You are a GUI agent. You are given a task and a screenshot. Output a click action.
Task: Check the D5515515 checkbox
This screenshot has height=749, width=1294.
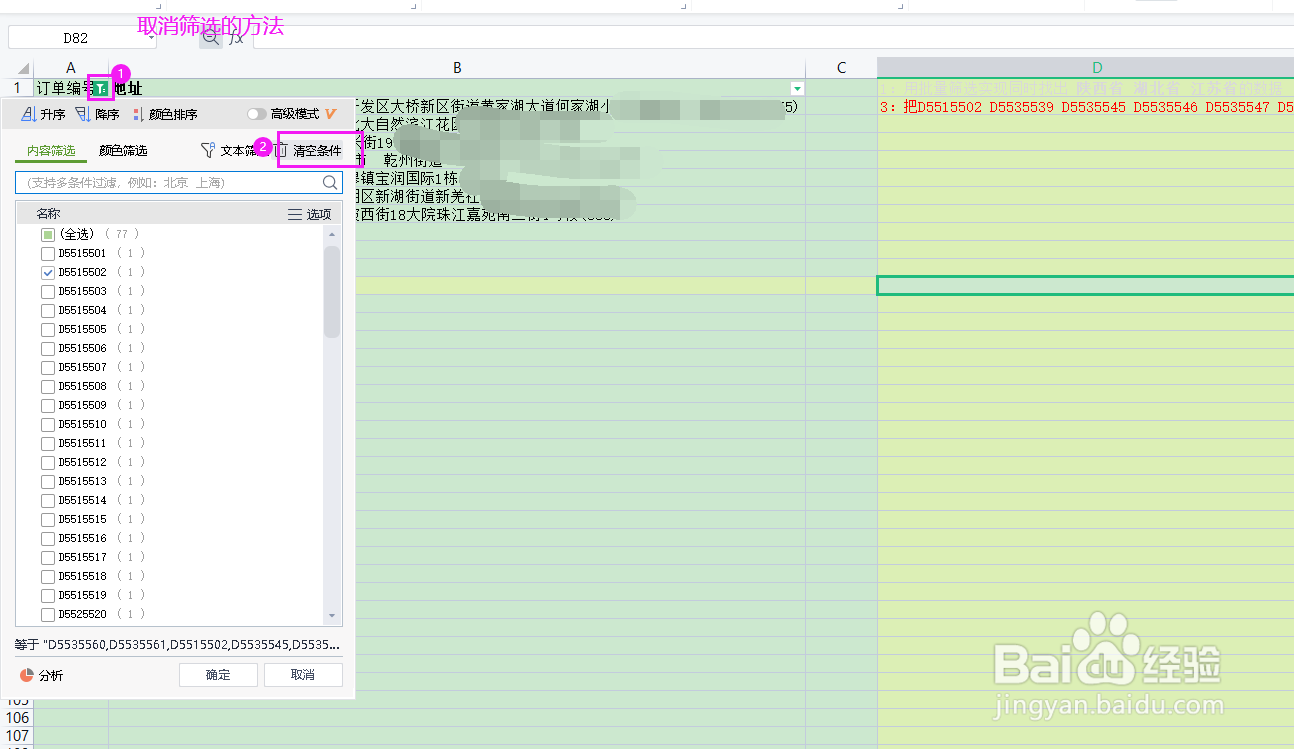tap(47, 519)
